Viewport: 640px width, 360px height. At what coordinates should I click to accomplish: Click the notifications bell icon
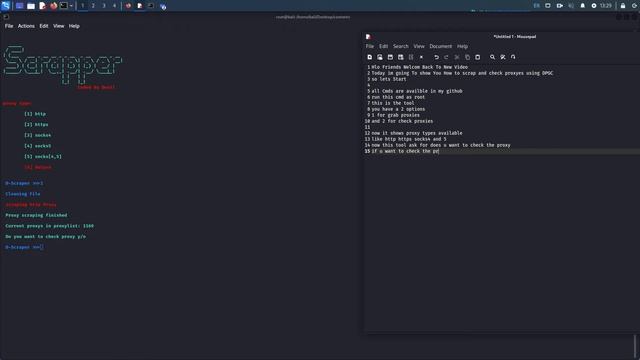pos(582,6)
